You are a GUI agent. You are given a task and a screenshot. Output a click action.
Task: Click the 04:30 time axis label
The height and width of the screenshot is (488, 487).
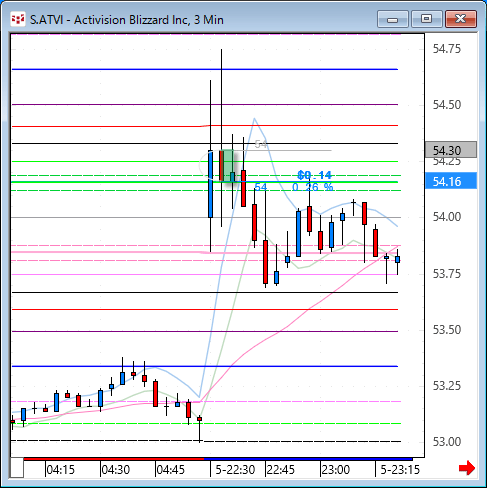115,470
